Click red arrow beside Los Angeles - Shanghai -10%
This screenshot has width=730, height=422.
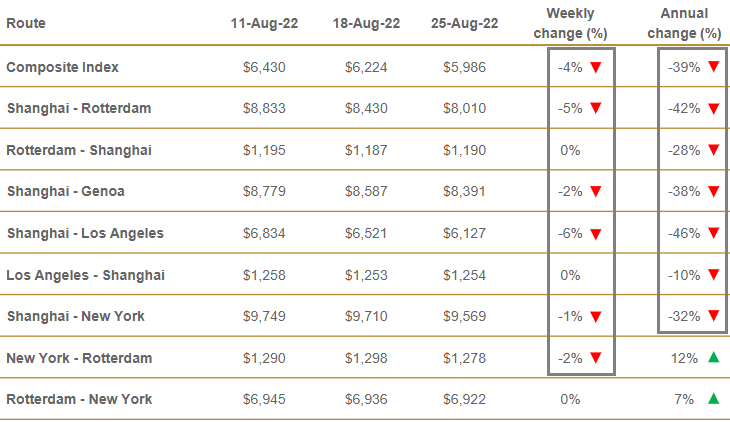[x=713, y=275]
